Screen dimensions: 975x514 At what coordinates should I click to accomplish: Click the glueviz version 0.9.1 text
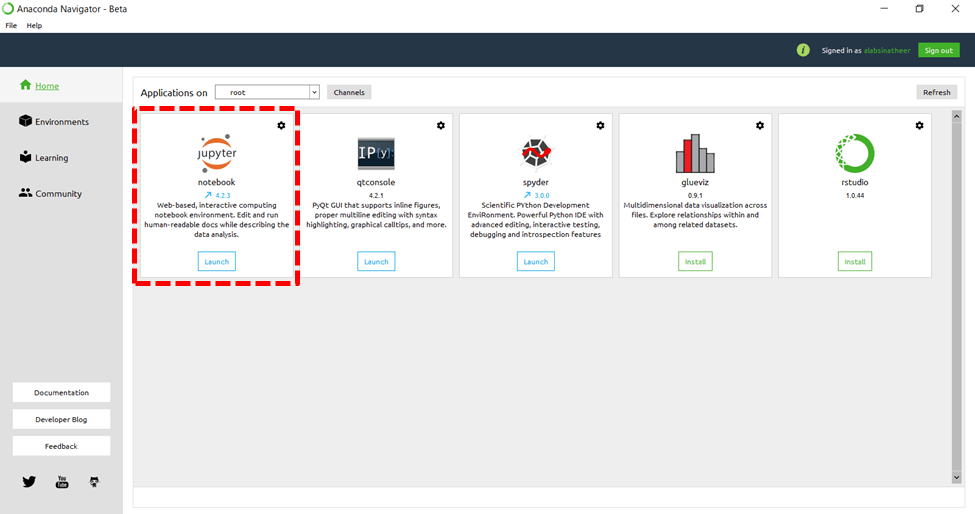pyautogui.click(x=695, y=195)
